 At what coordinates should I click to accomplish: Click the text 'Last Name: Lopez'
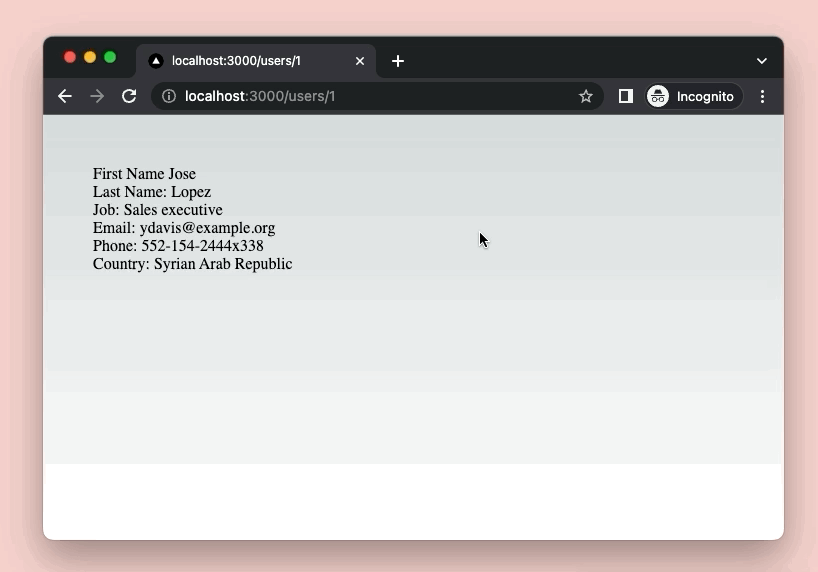[x=152, y=192]
